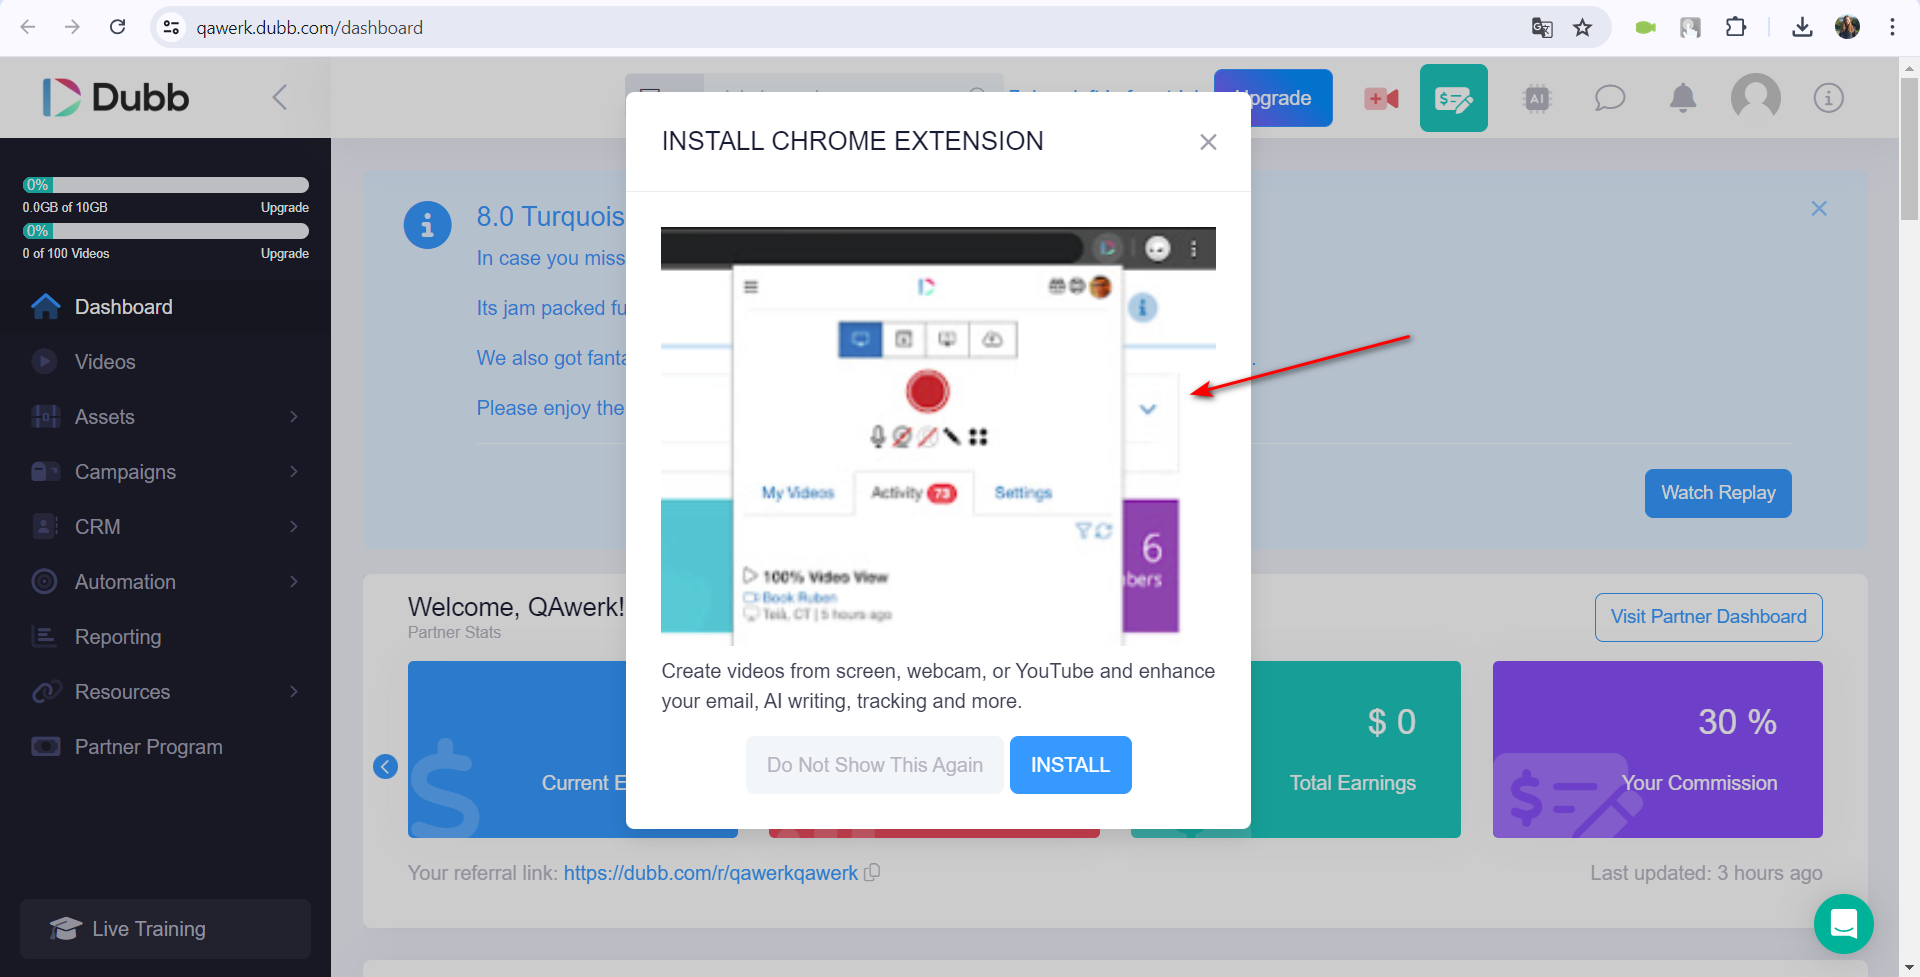Open the Dashboard menu item

tap(165, 307)
